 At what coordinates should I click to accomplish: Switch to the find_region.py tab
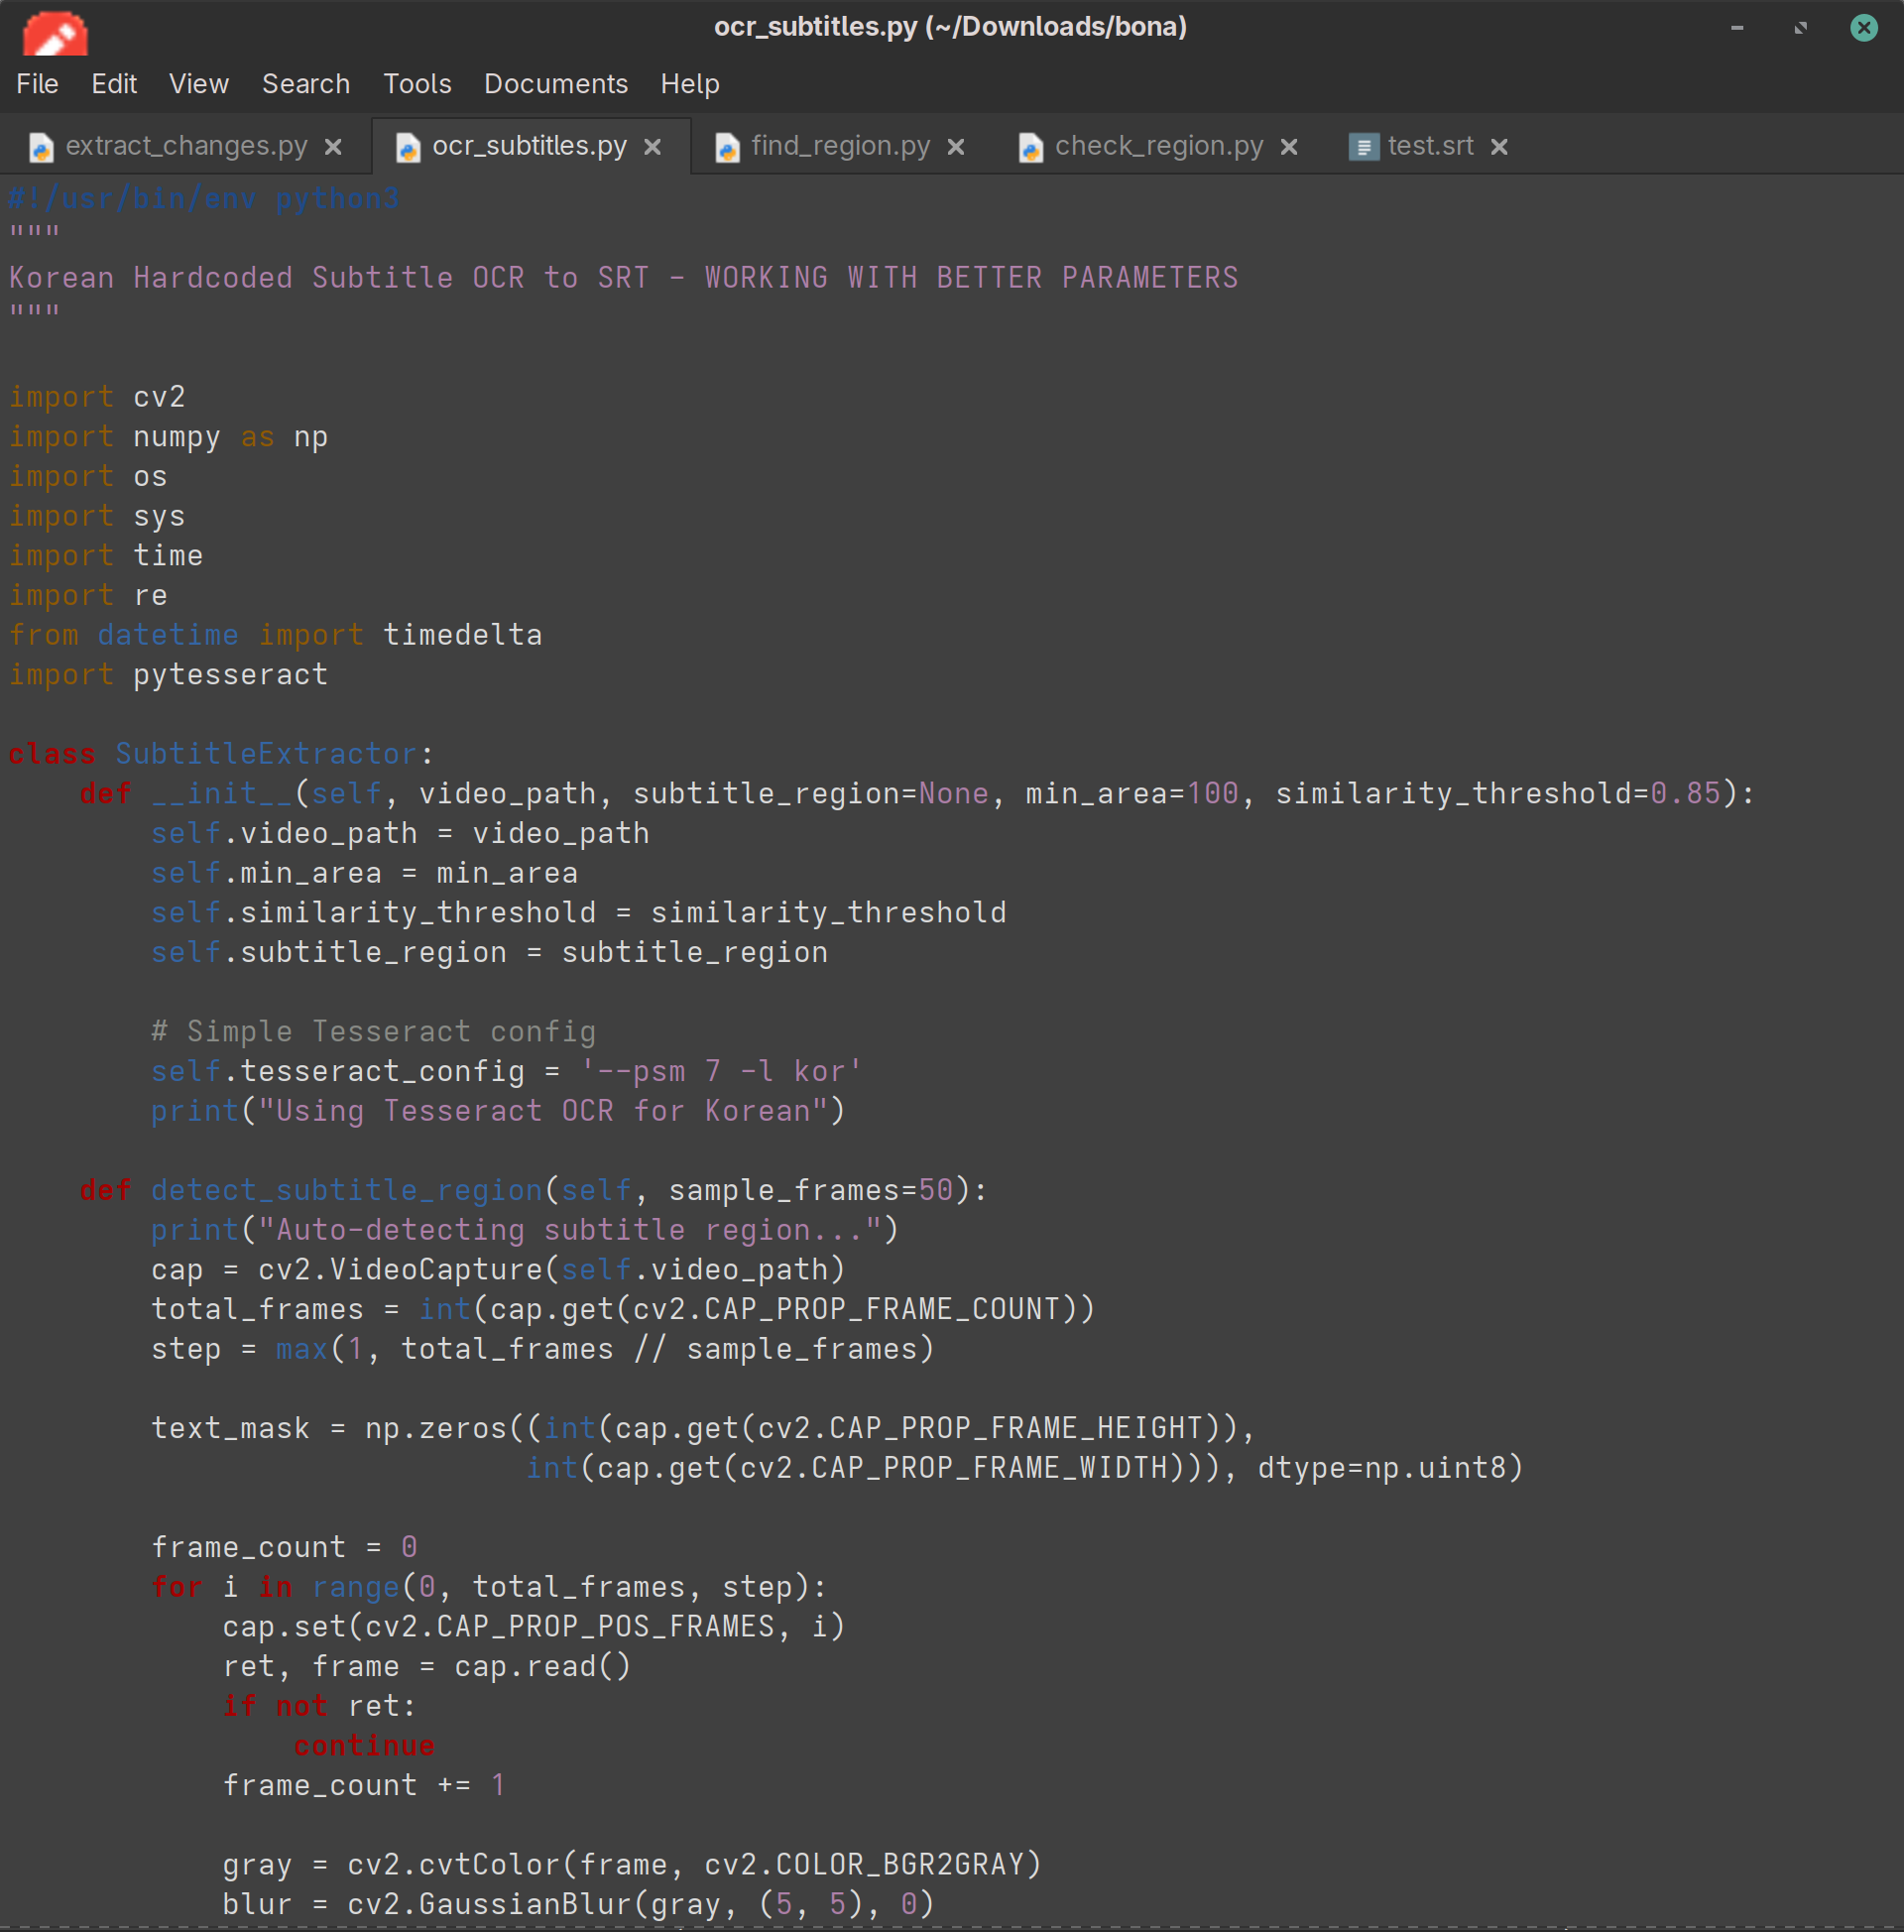(840, 146)
